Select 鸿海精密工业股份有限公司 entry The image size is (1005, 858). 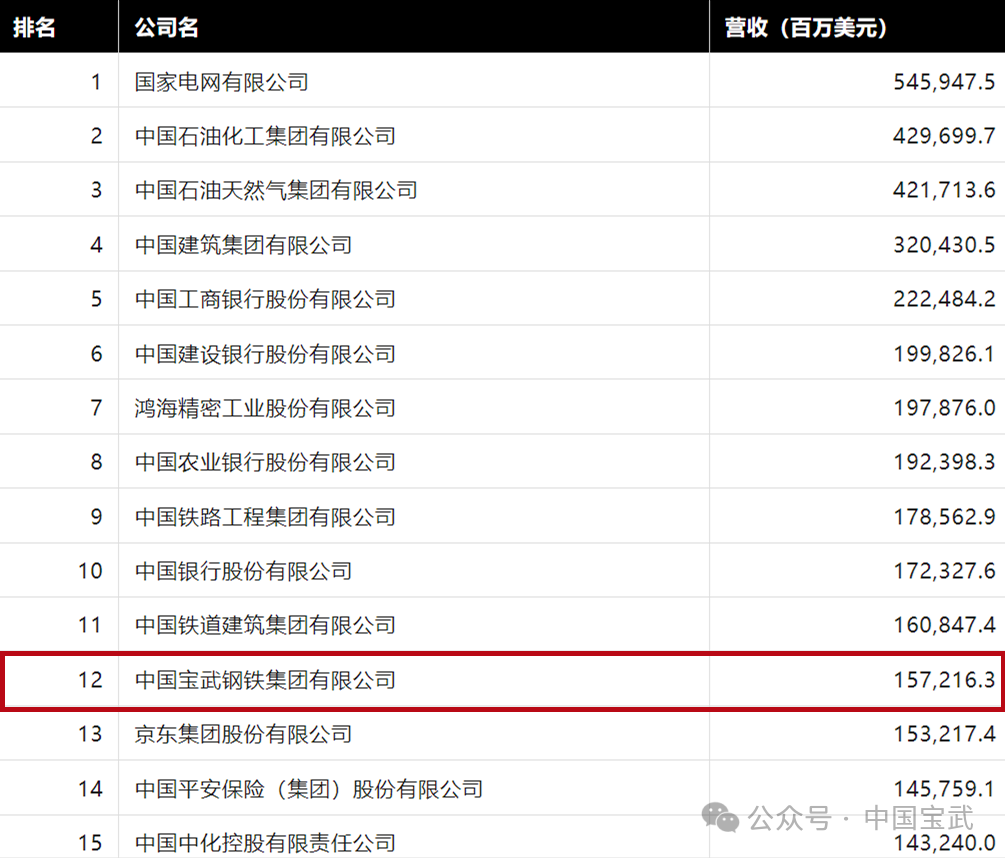[265, 408]
